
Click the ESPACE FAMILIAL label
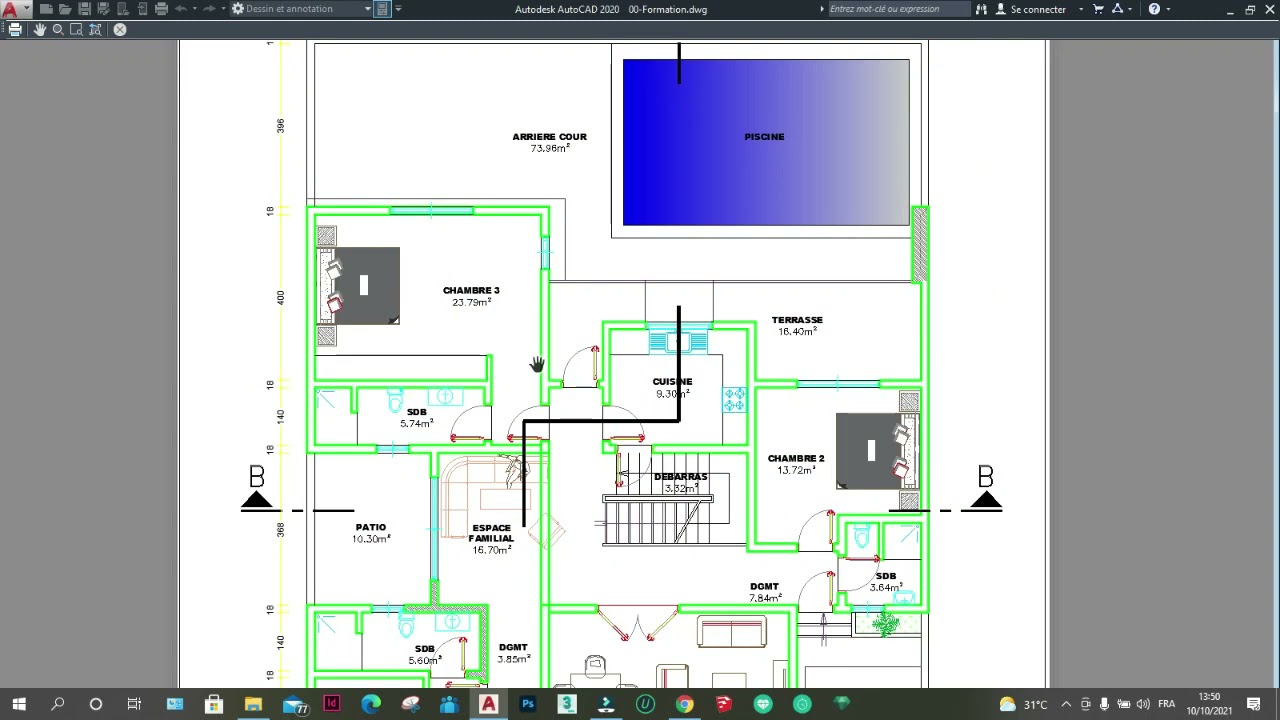coord(491,533)
